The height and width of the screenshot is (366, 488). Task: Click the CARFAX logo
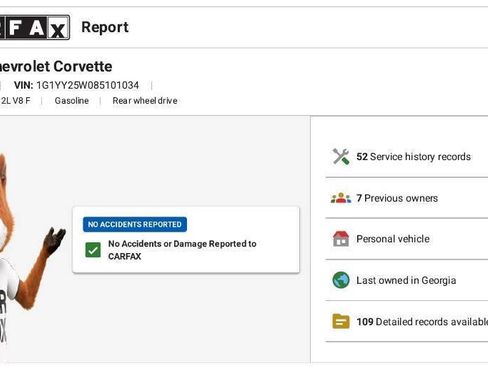pyautogui.click(x=34, y=27)
